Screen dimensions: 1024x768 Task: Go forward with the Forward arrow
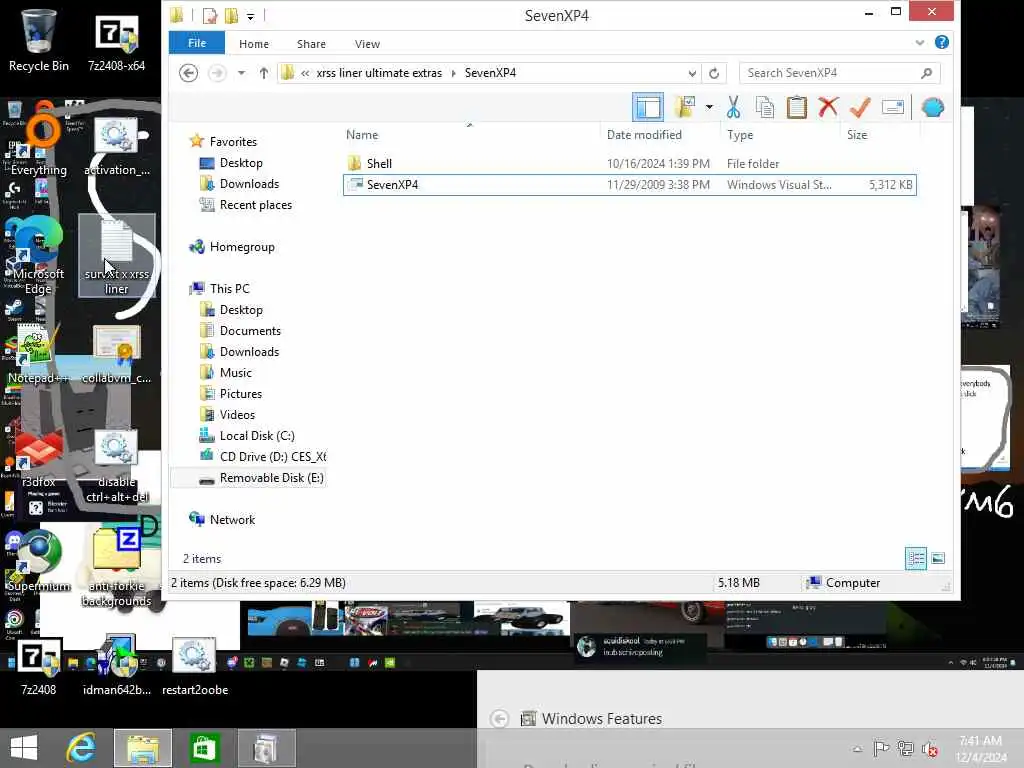pyautogui.click(x=217, y=72)
